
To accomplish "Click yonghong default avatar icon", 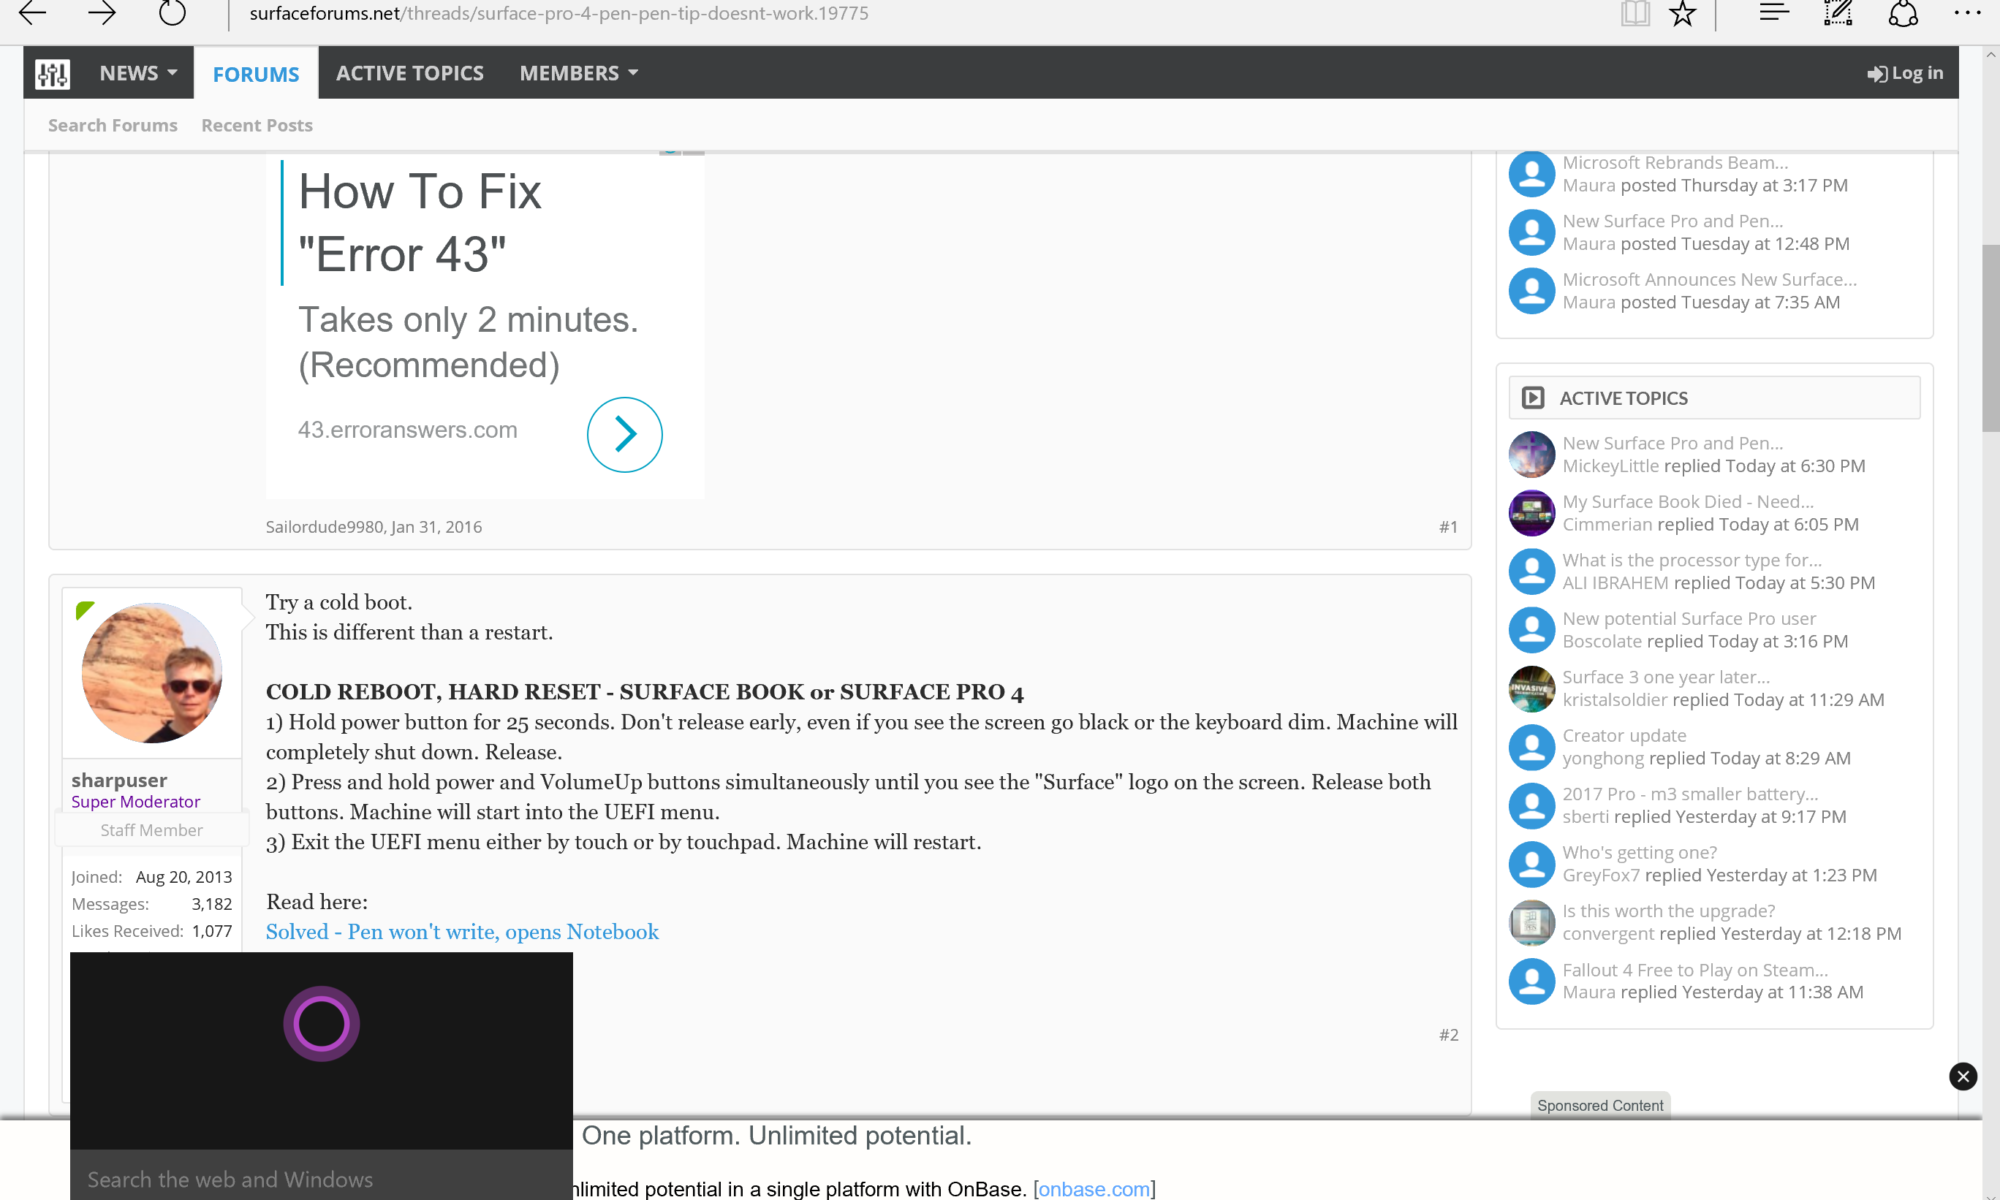I will pyautogui.click(x=1531, y=747).
